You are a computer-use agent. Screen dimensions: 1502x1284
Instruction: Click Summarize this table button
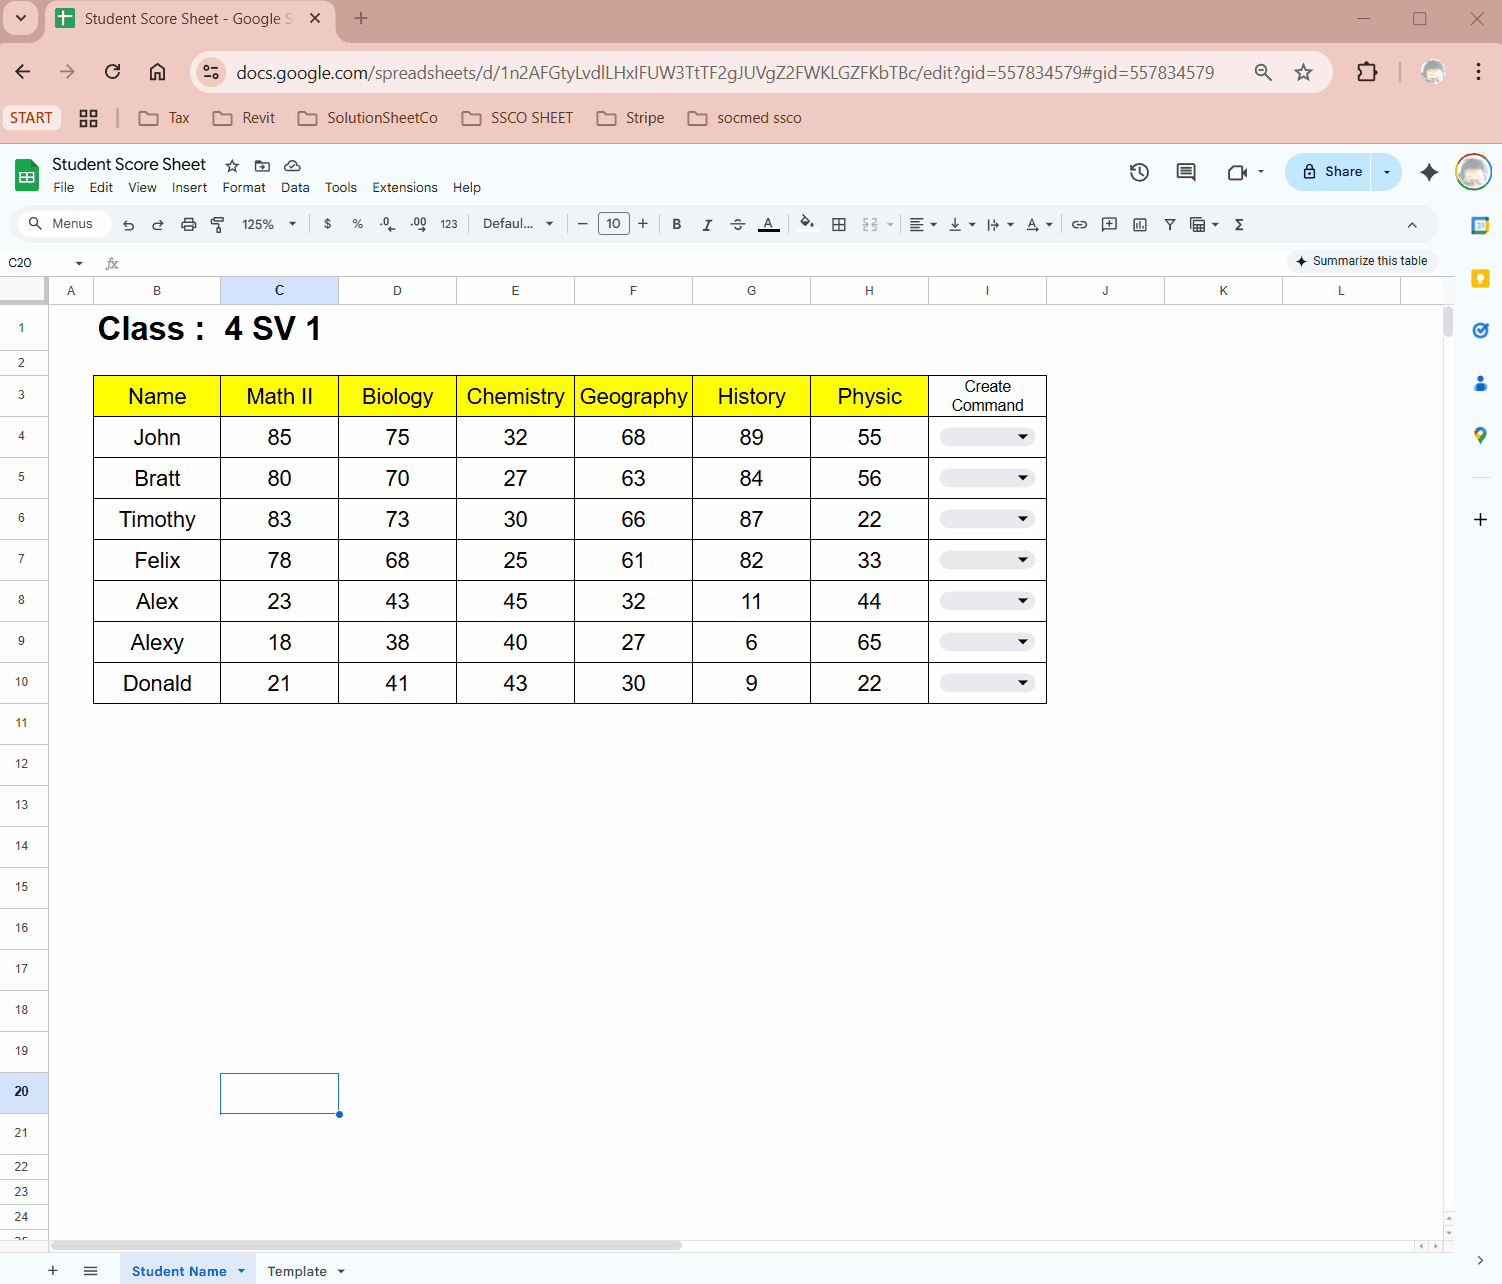tap(1362, 261)
